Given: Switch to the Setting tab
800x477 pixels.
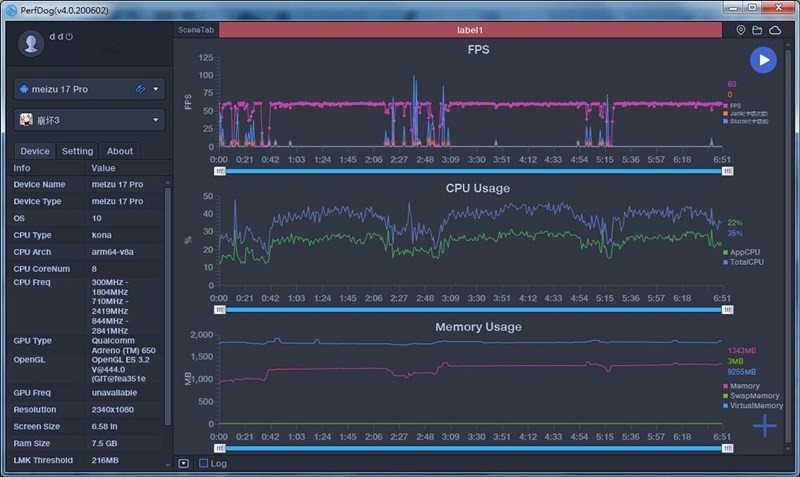Looking at the screenshot, I should (77, 151).
